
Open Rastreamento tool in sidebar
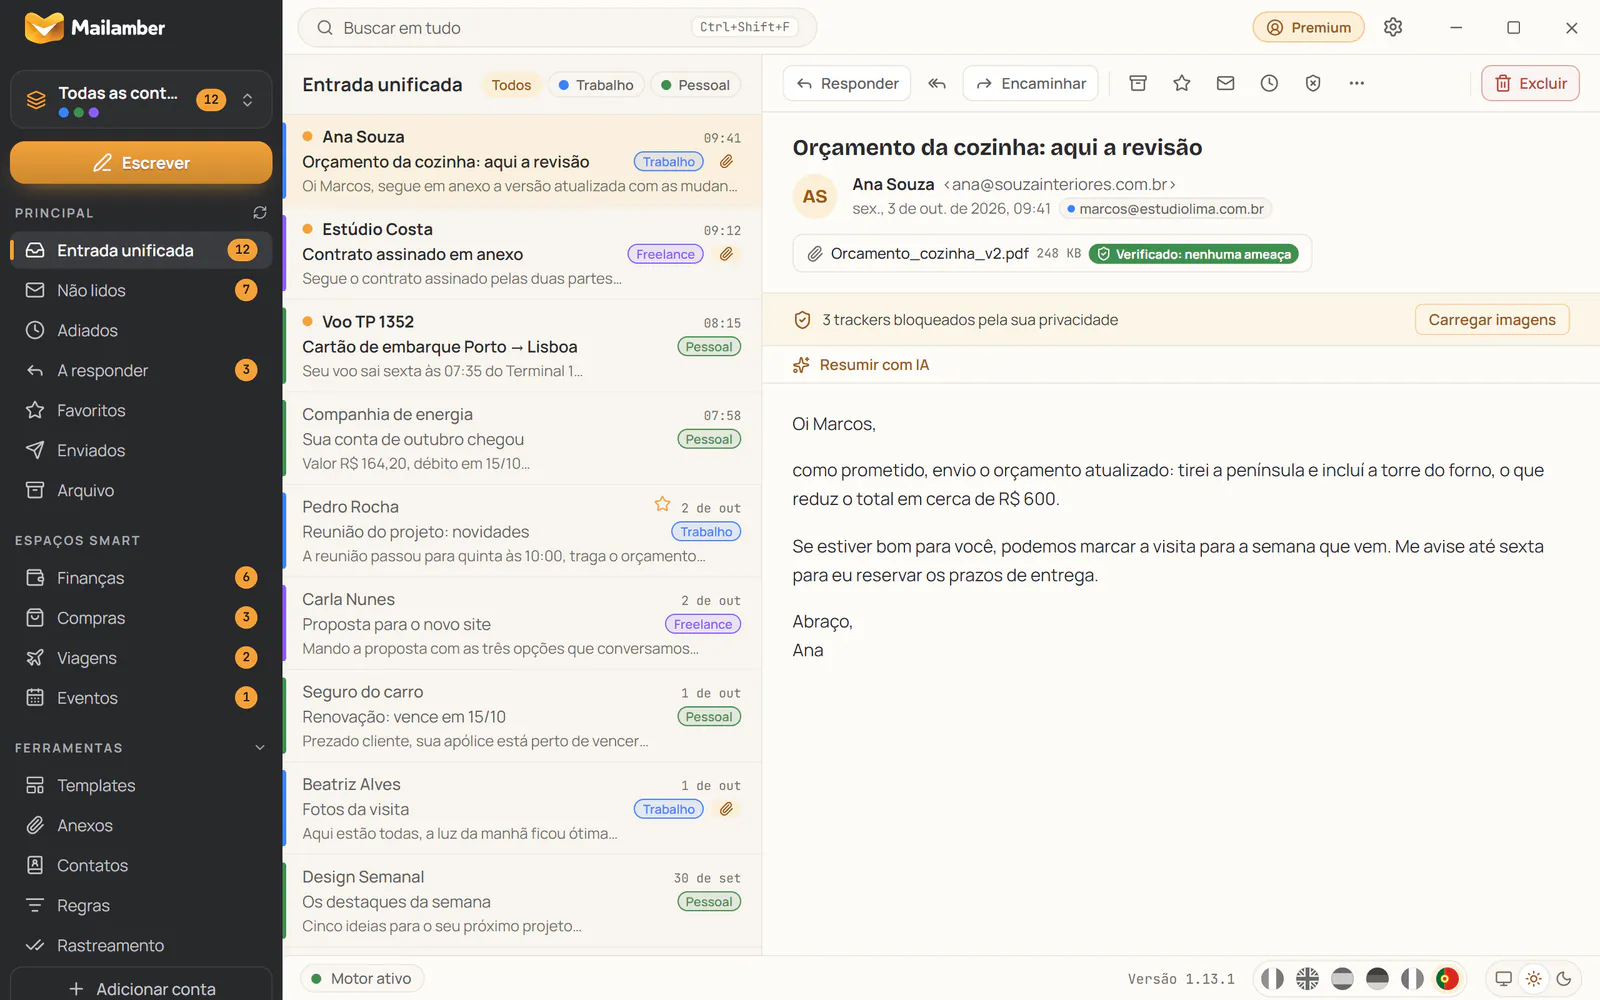pos(141,945)
